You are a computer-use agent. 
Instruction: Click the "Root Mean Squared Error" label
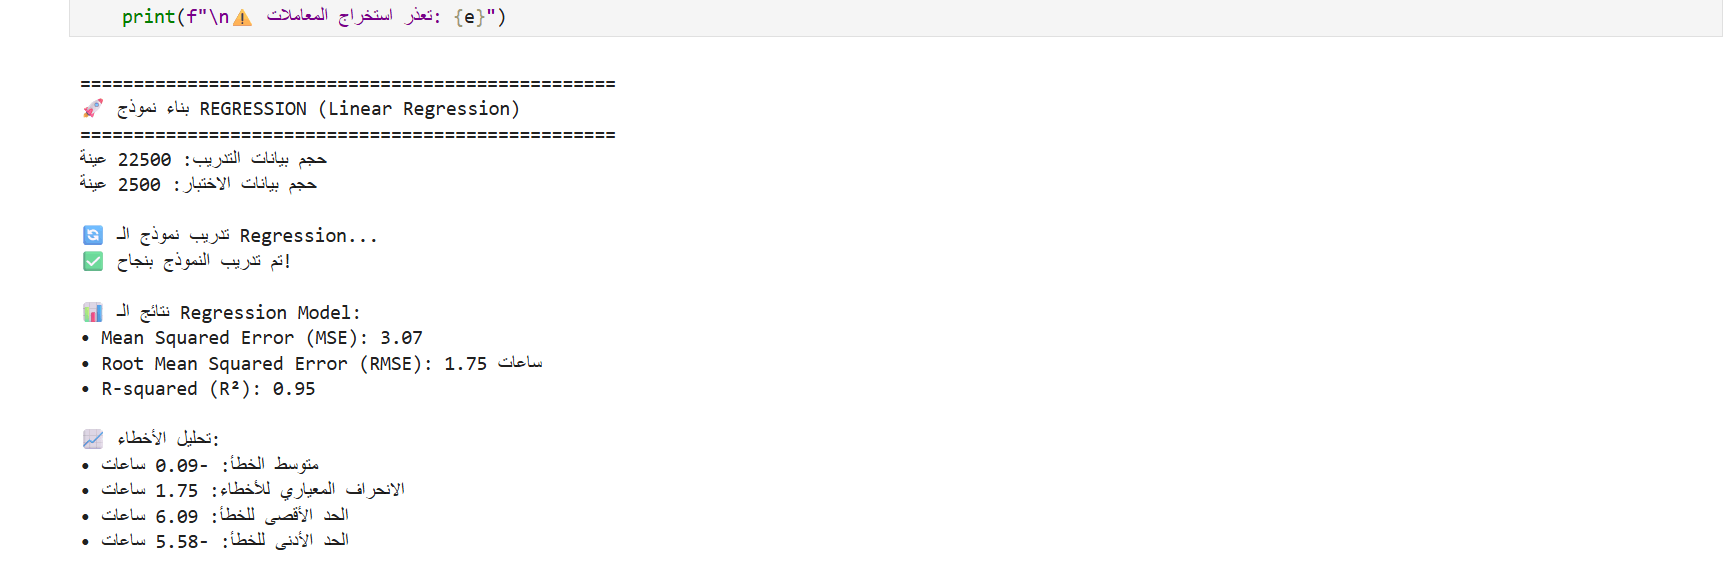tap(225, 364)
